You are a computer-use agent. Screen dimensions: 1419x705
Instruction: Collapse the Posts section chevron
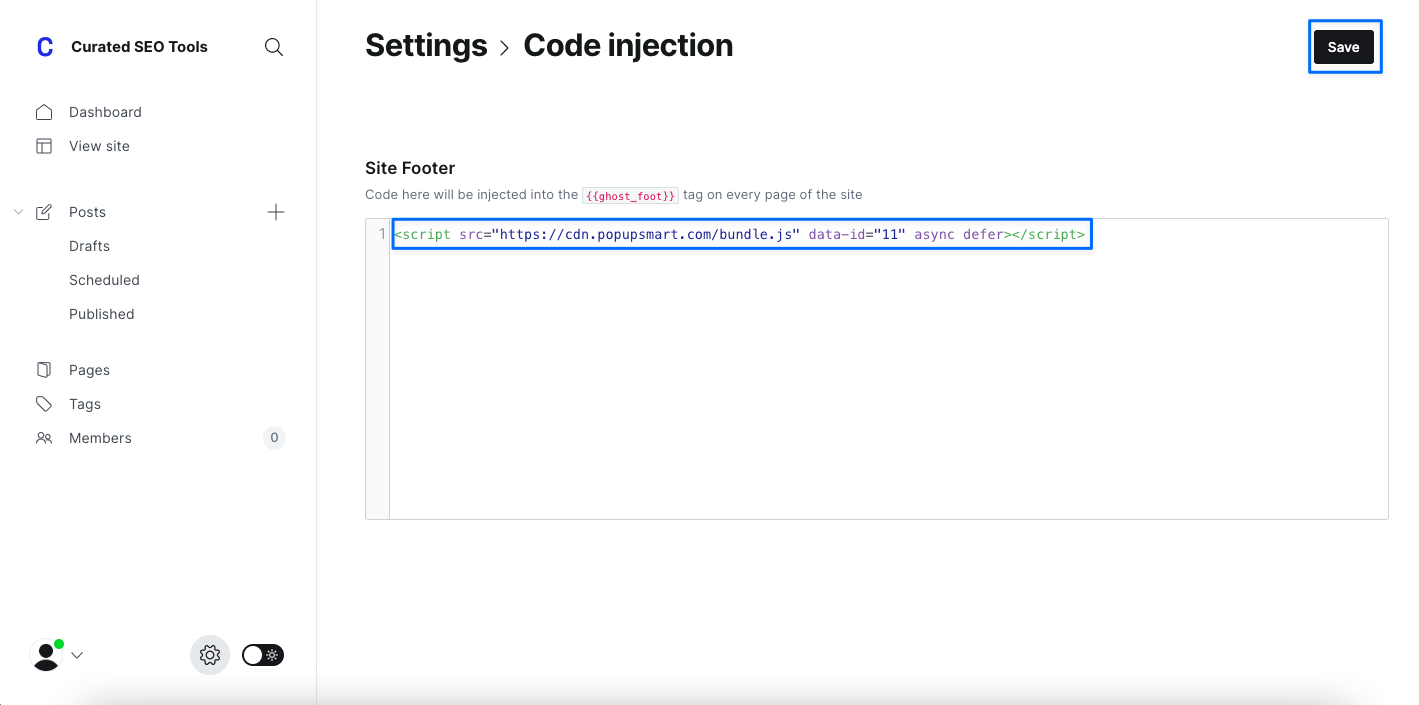tap(18, 212)
